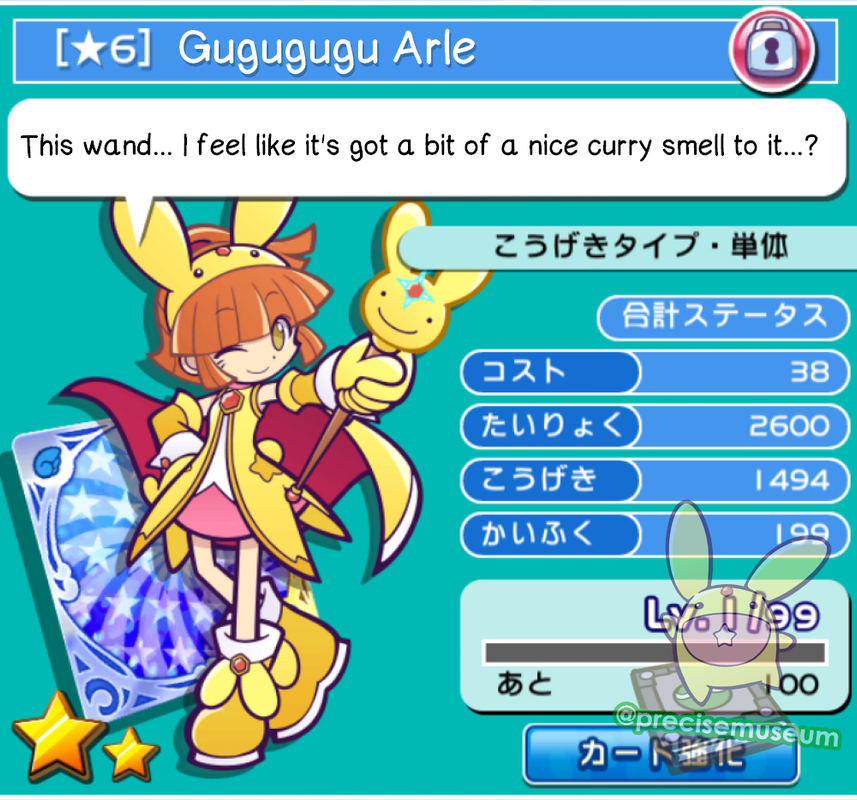Click the カード強化 card enhance button
The width and height of the screenshot is (857, 800).
coord(661,755)
